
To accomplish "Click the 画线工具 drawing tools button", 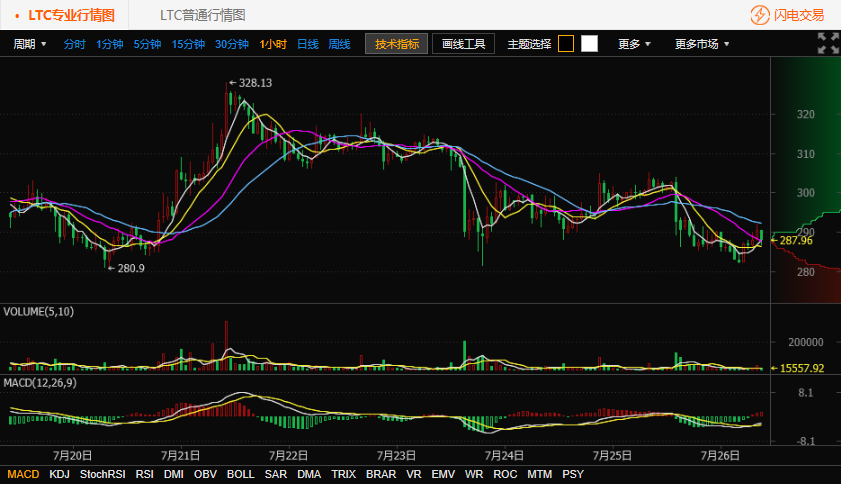I will coord(463,44).
